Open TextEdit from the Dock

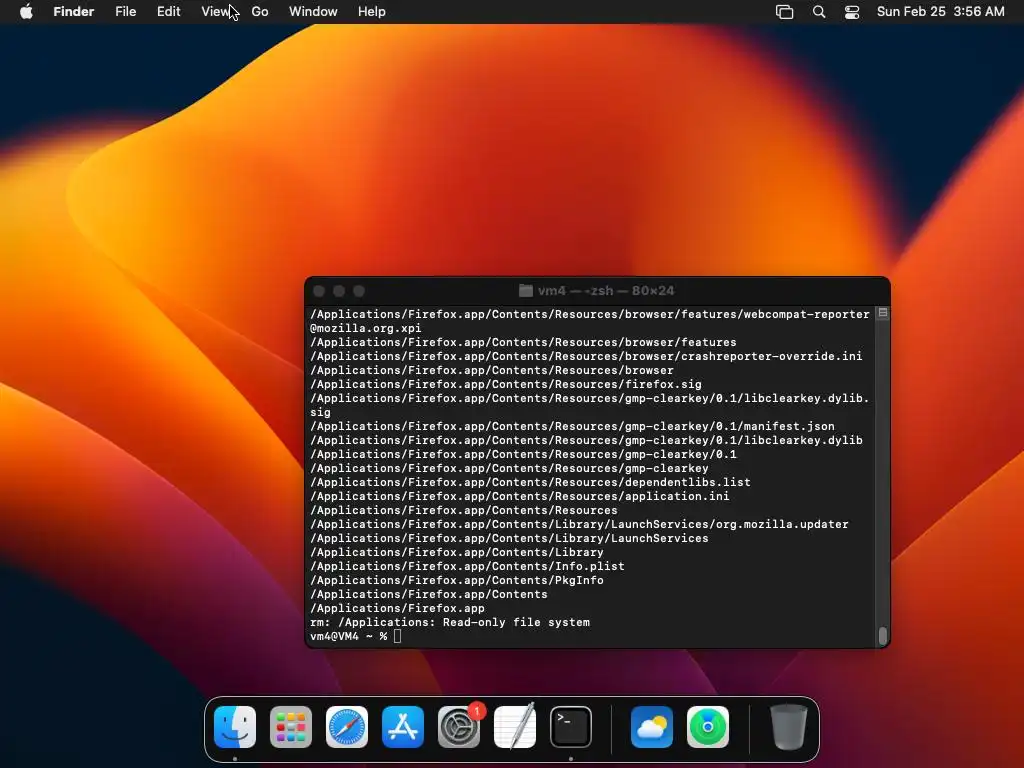pyautogui.click(x=515, y=727)
